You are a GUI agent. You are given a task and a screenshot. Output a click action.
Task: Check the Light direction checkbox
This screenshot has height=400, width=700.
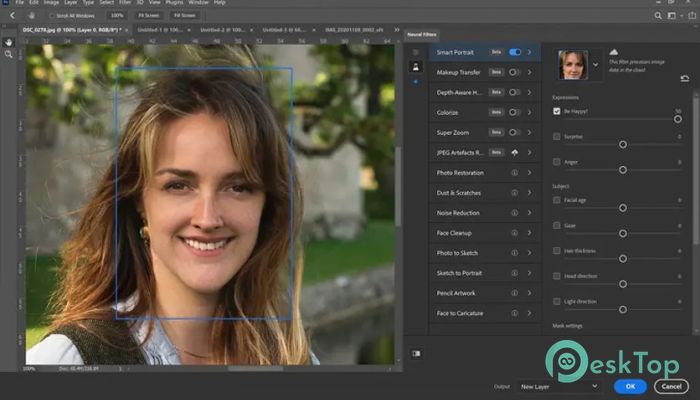557,302
